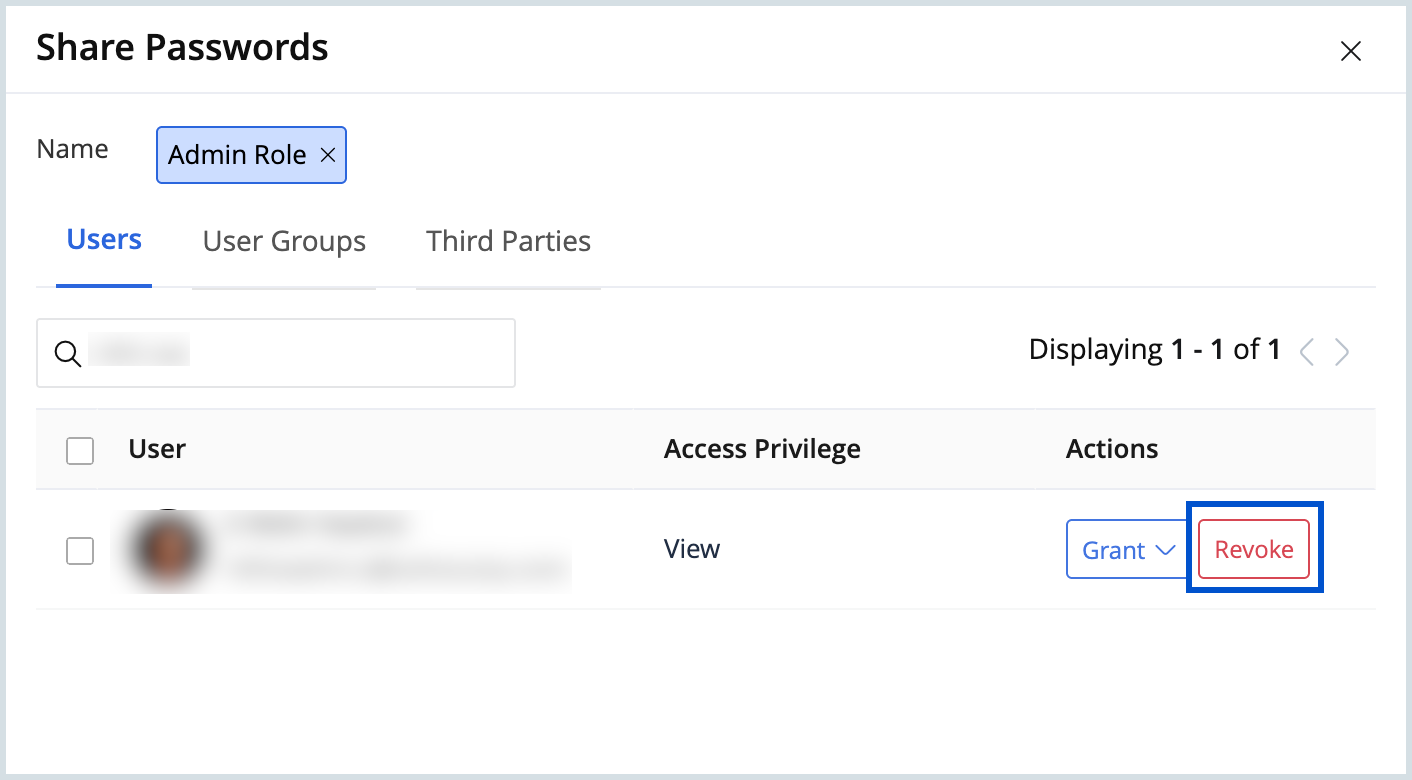Toggle the select-all checkbox in the header

pyautogui.click(x=79, y=450)
